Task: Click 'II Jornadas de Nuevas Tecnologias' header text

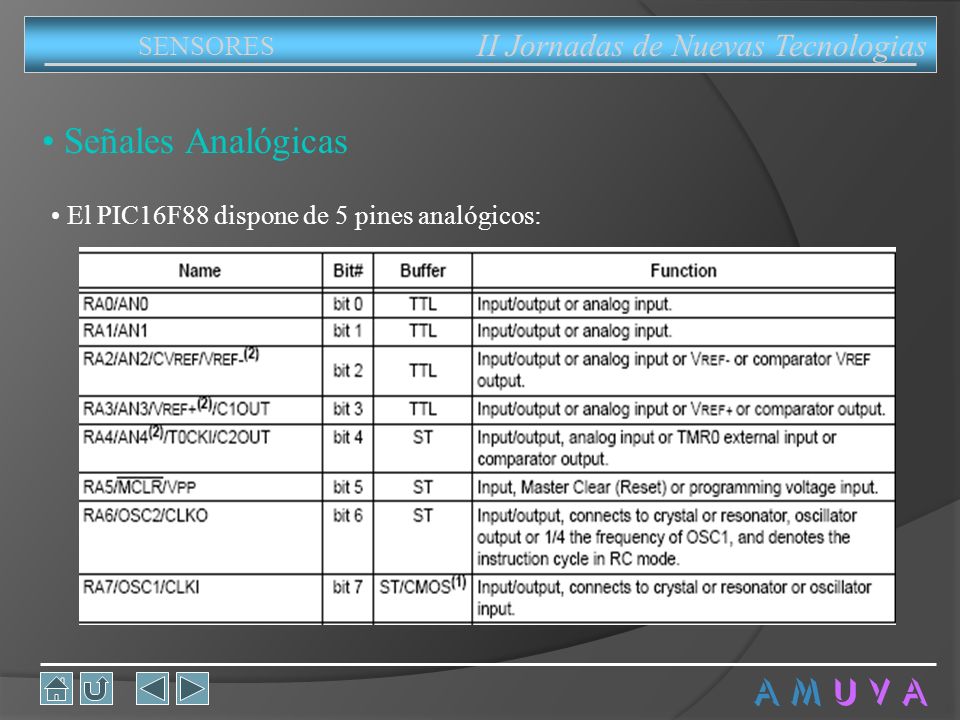Action: pos(701,47)
